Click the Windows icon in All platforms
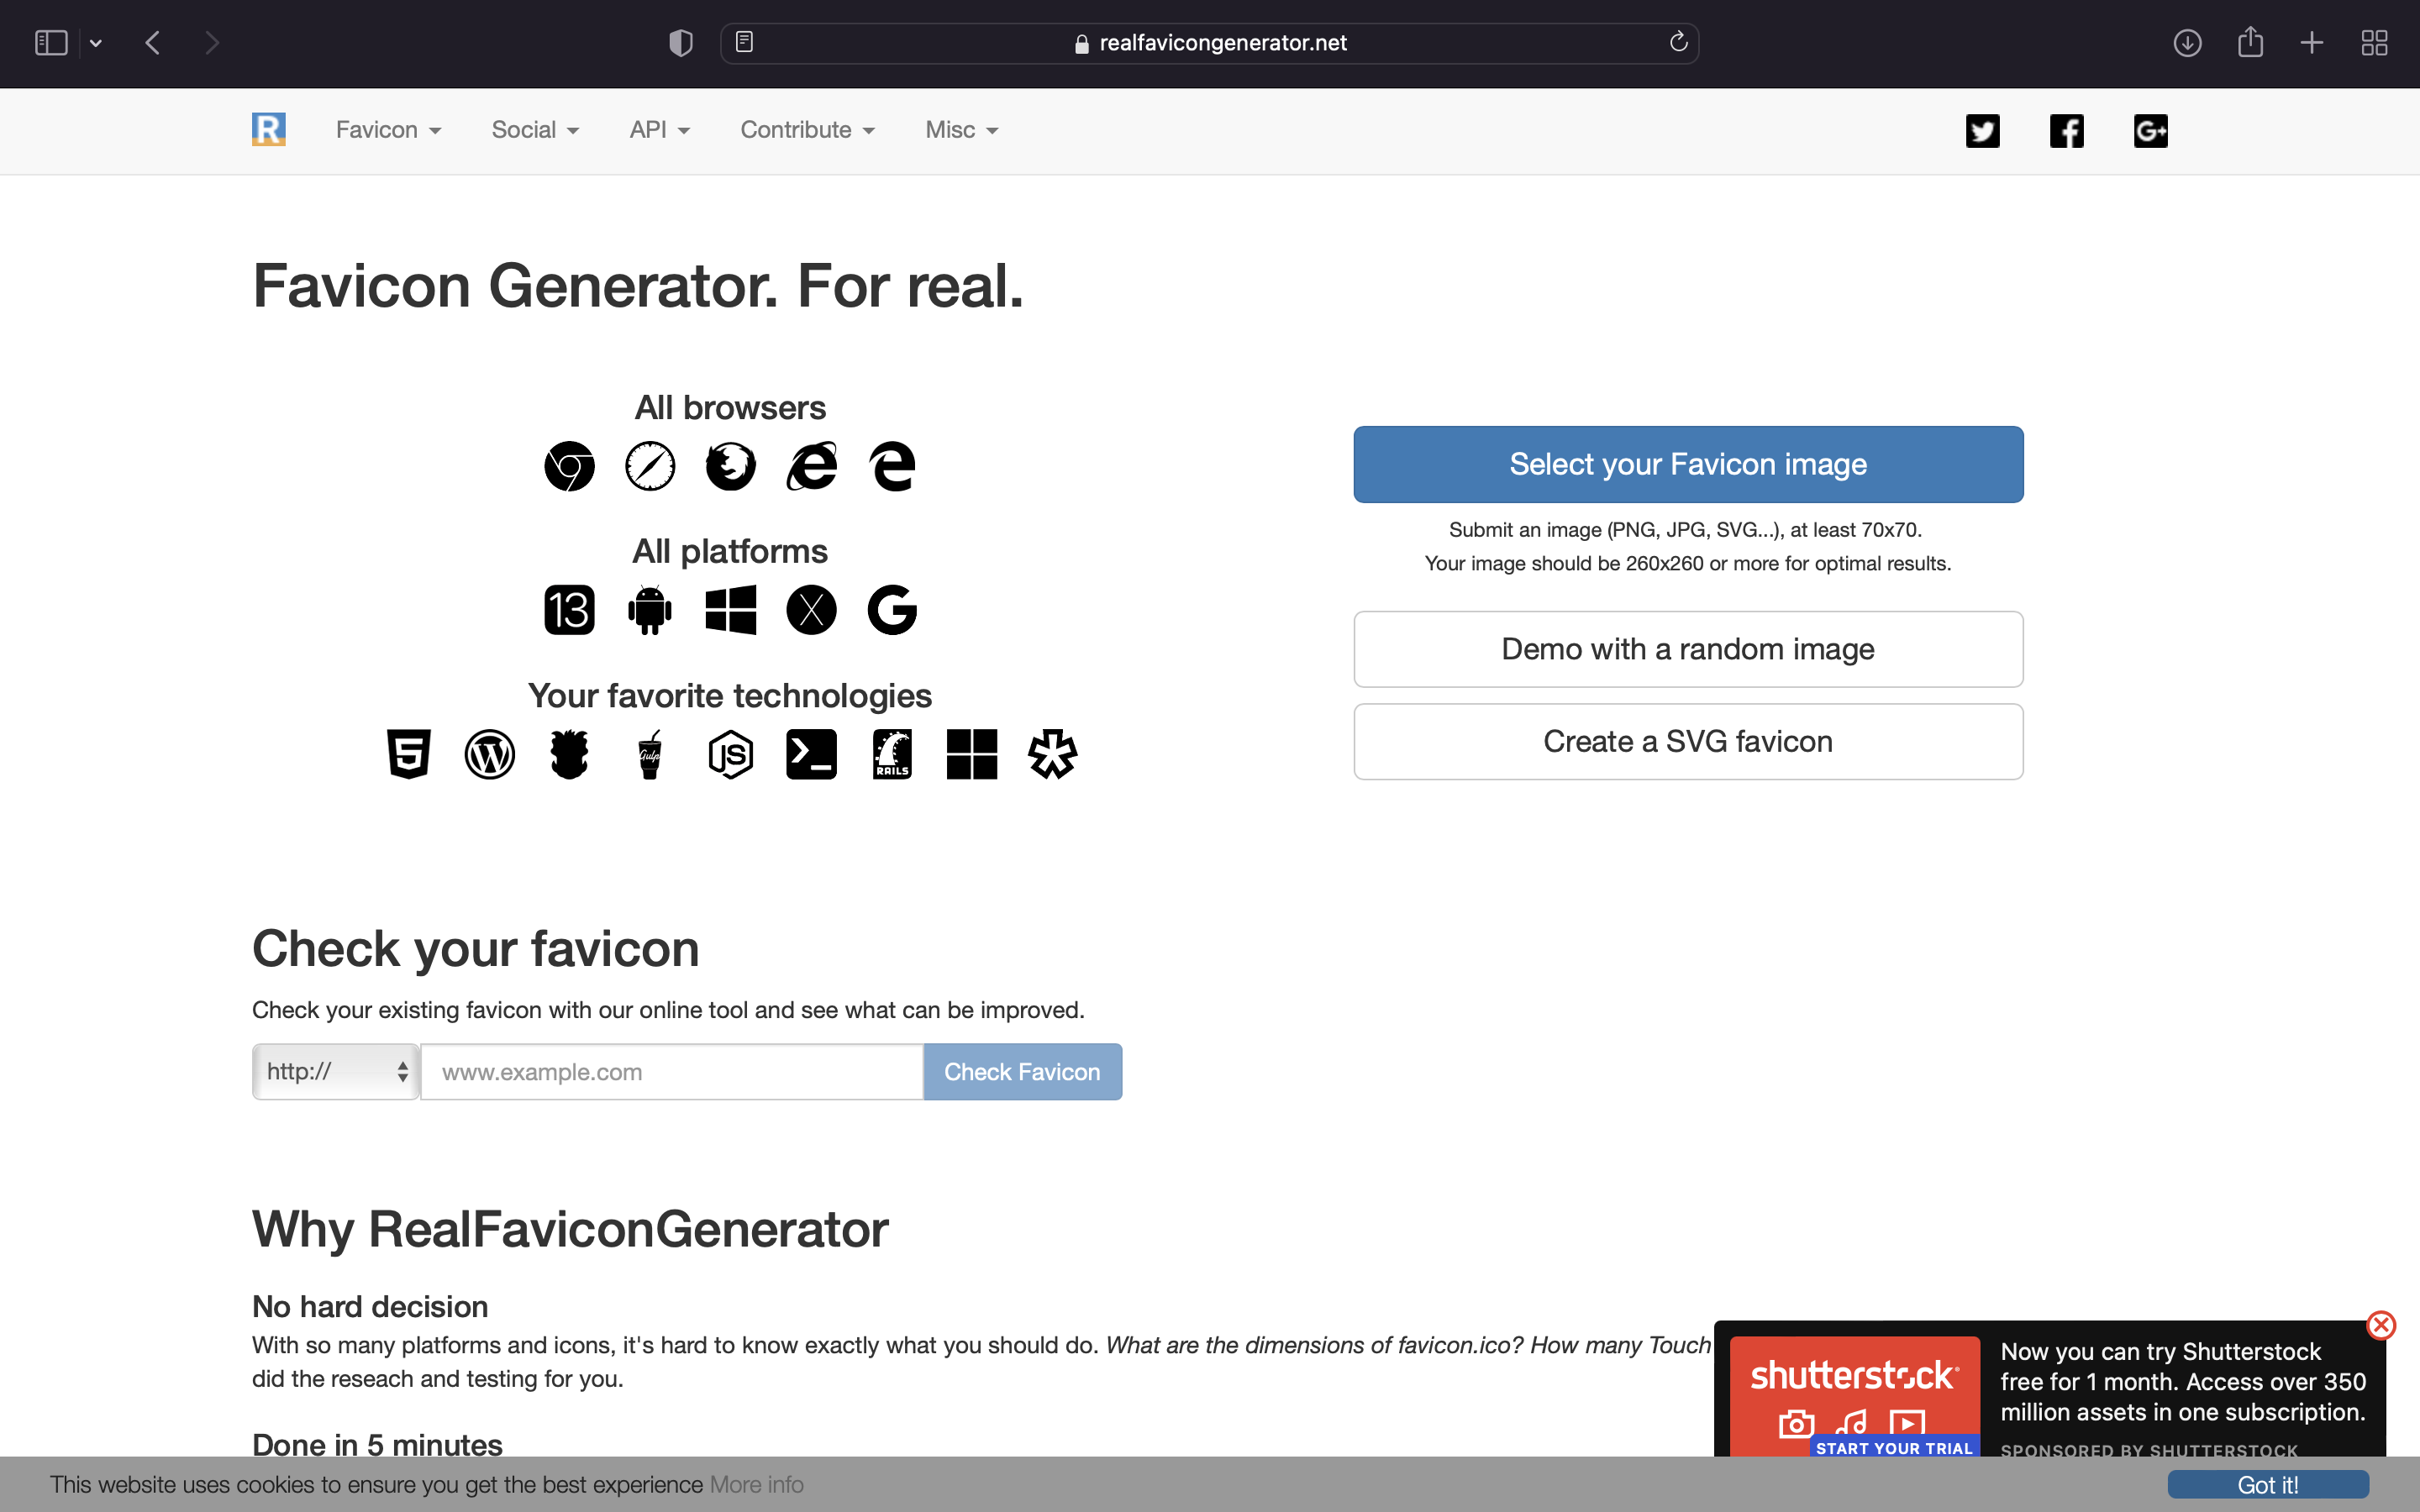 point(730,610)
